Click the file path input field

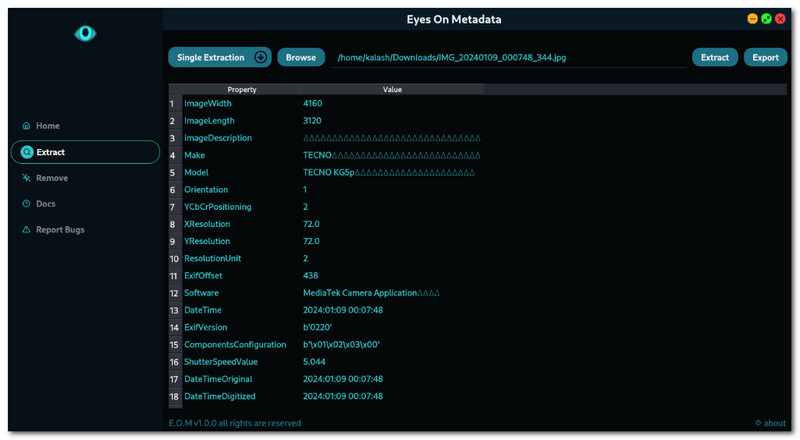click(509, 58)
